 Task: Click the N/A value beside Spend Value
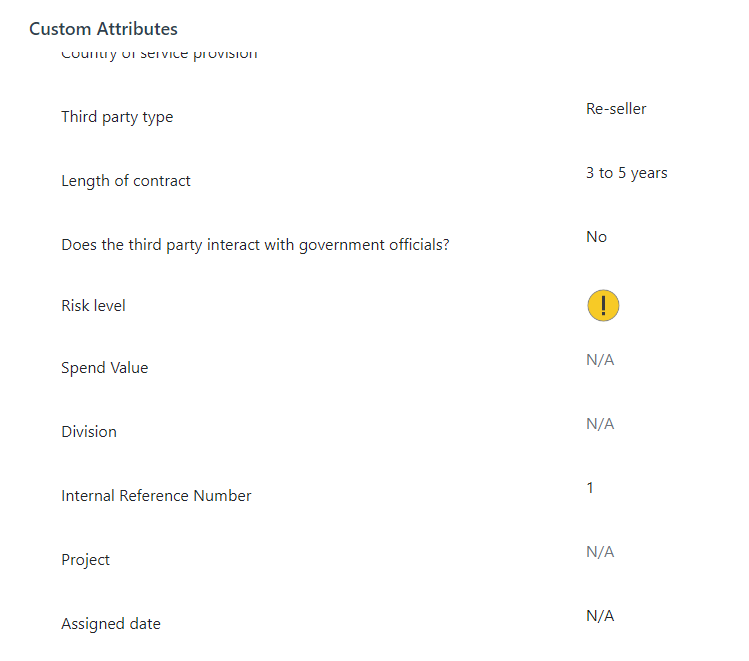tap(600, 360)
